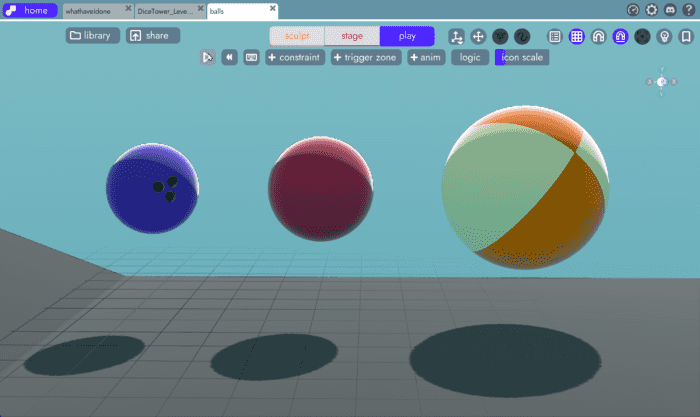Open the settings gear
Screen dimensions: 700x417
tap(652, 10)
